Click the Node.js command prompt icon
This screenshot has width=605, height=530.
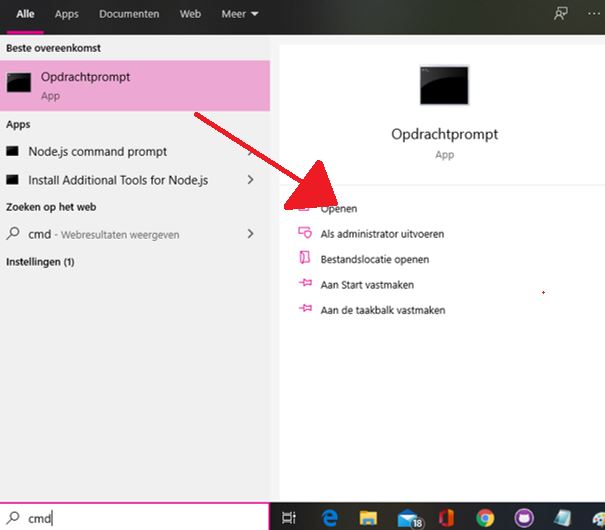(x=13, y=152)
